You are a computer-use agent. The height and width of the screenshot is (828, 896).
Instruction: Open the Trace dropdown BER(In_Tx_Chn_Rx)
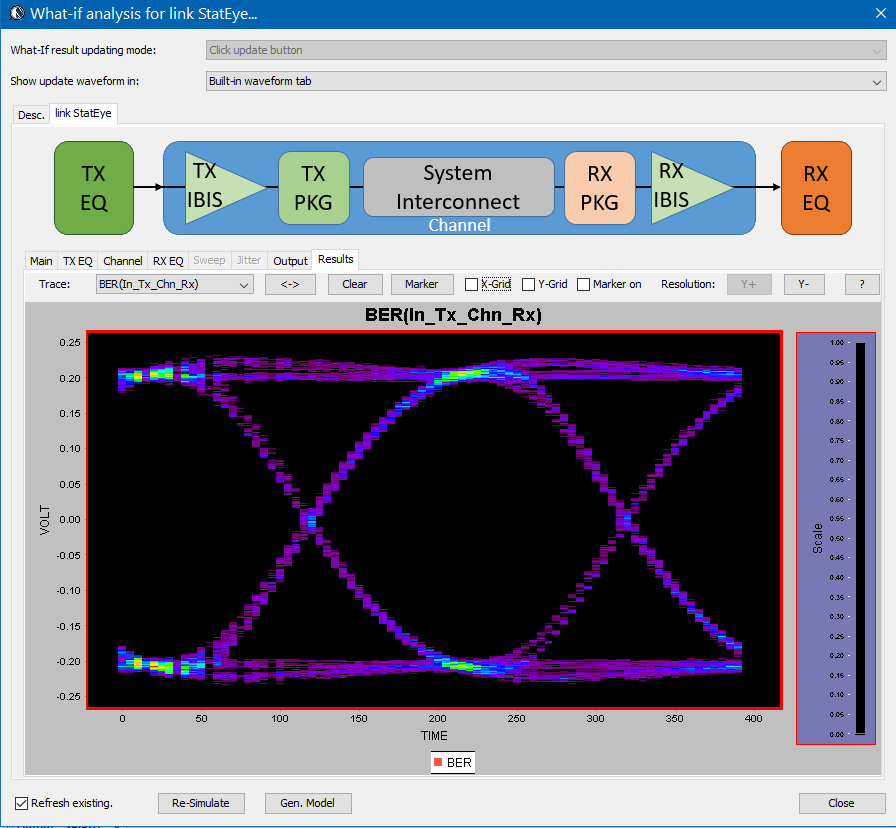[174, 284]
